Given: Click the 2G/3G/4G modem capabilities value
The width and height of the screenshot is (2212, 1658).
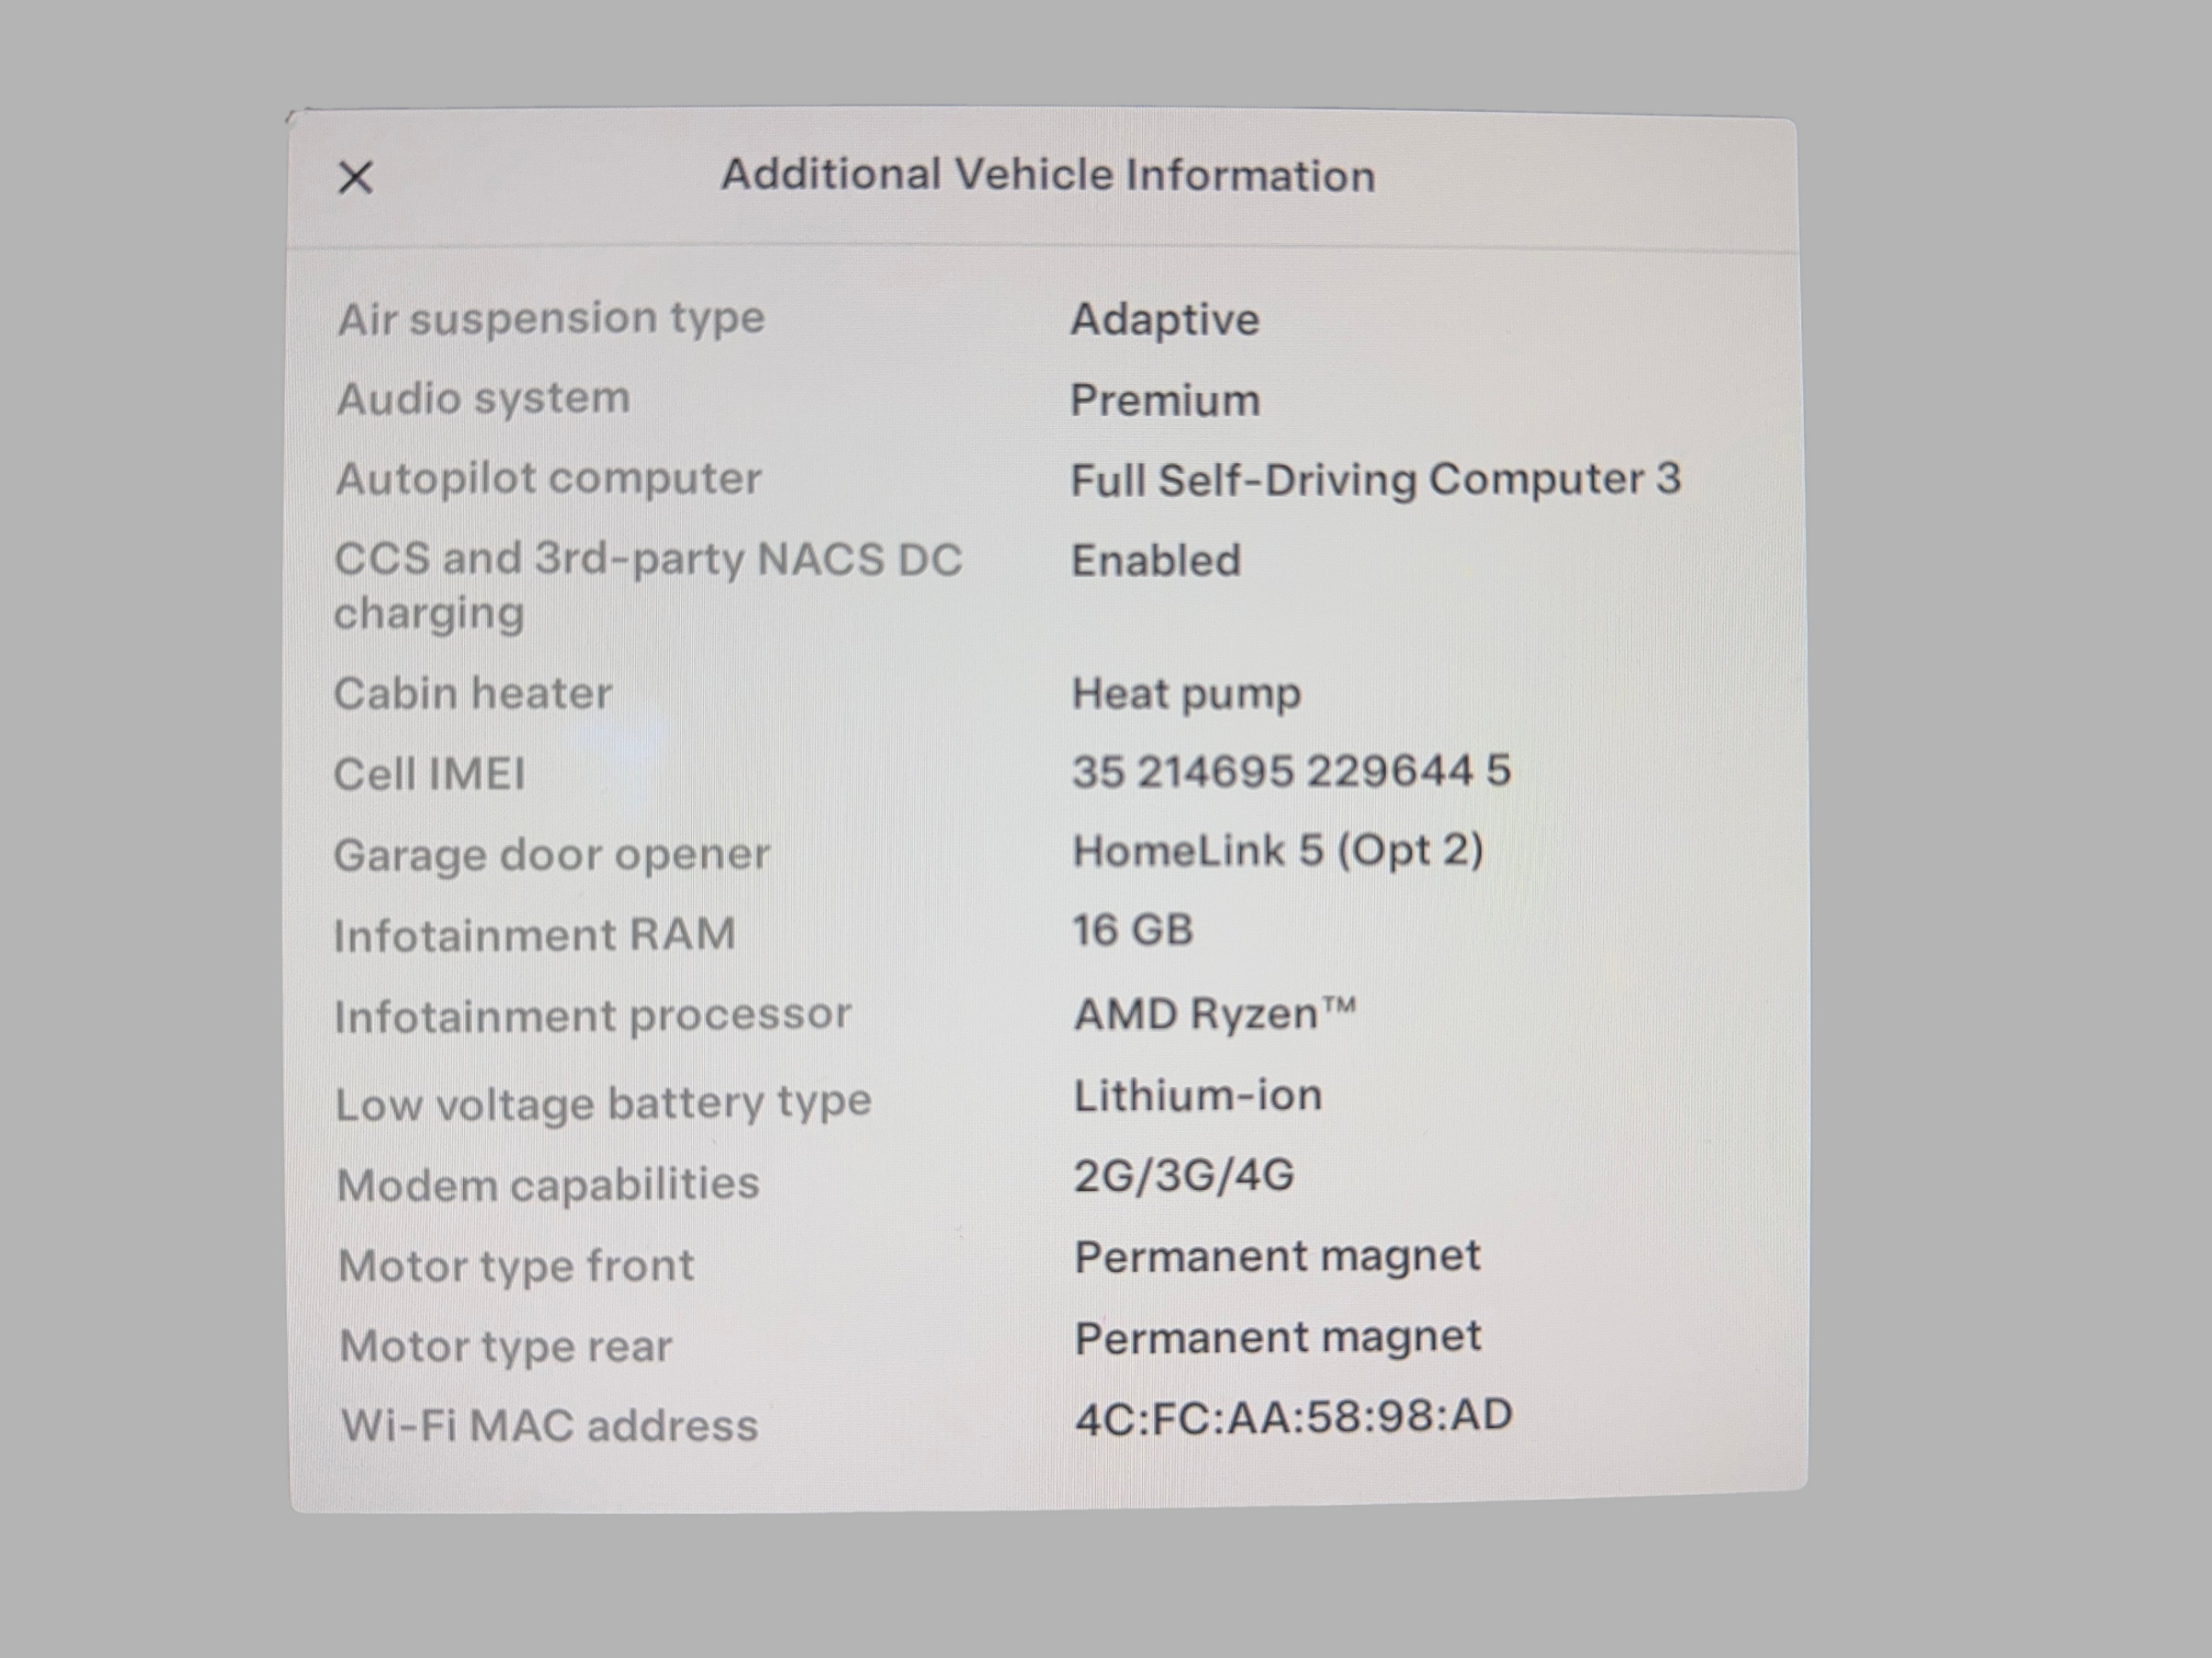Looking at the screenshot, I should (x=1184, y=1176).
